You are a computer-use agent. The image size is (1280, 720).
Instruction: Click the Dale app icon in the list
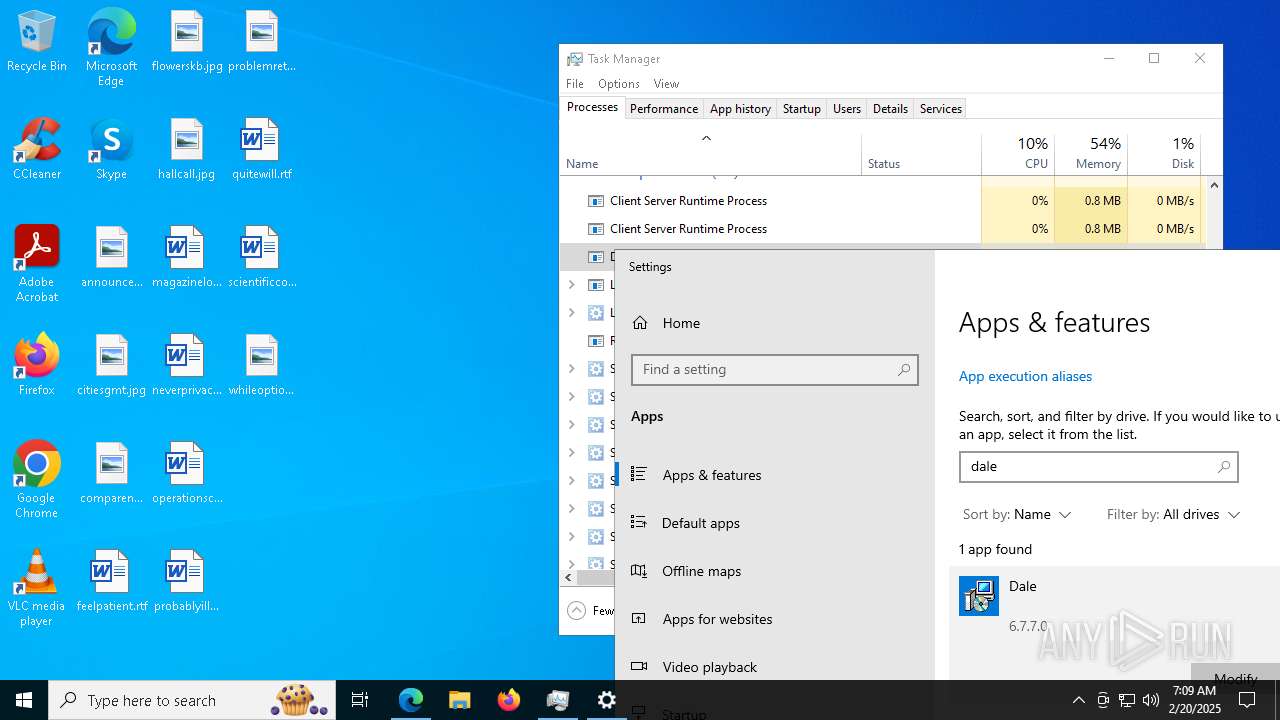[978, 596]
